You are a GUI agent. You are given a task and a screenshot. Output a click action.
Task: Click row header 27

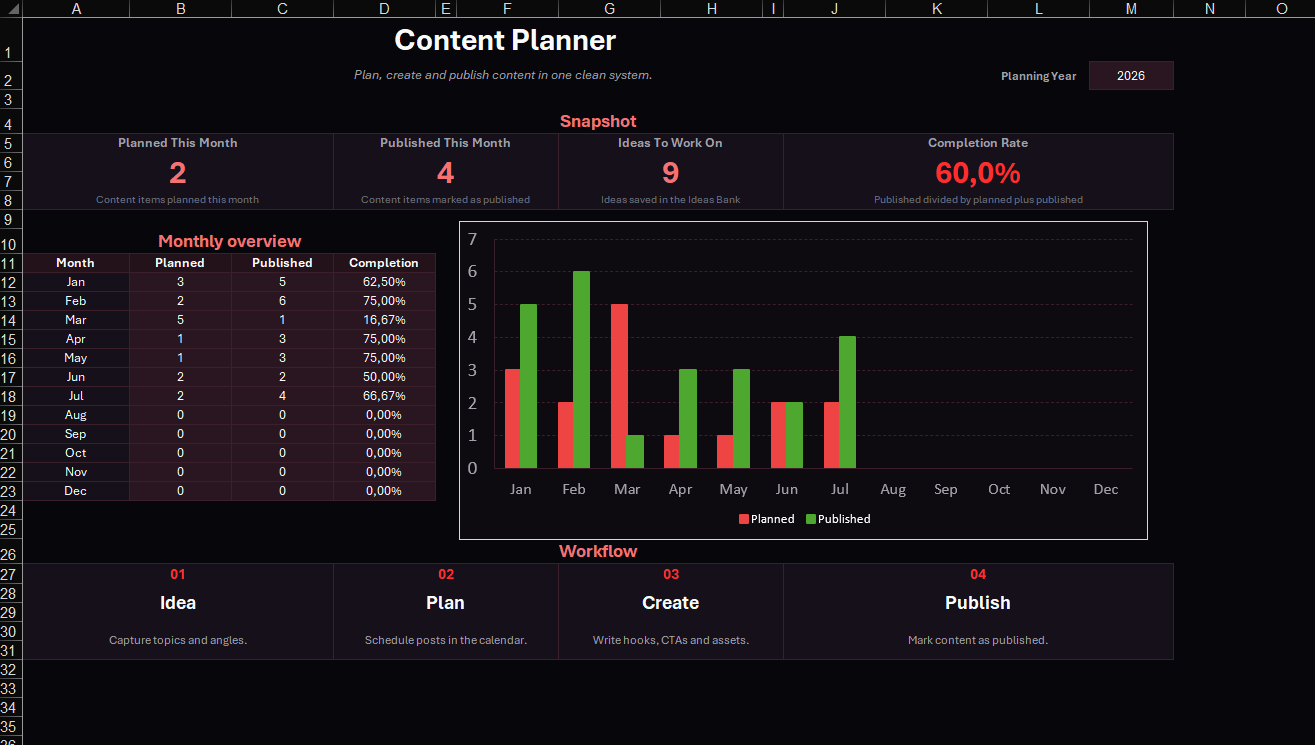[x=9, y=574]
